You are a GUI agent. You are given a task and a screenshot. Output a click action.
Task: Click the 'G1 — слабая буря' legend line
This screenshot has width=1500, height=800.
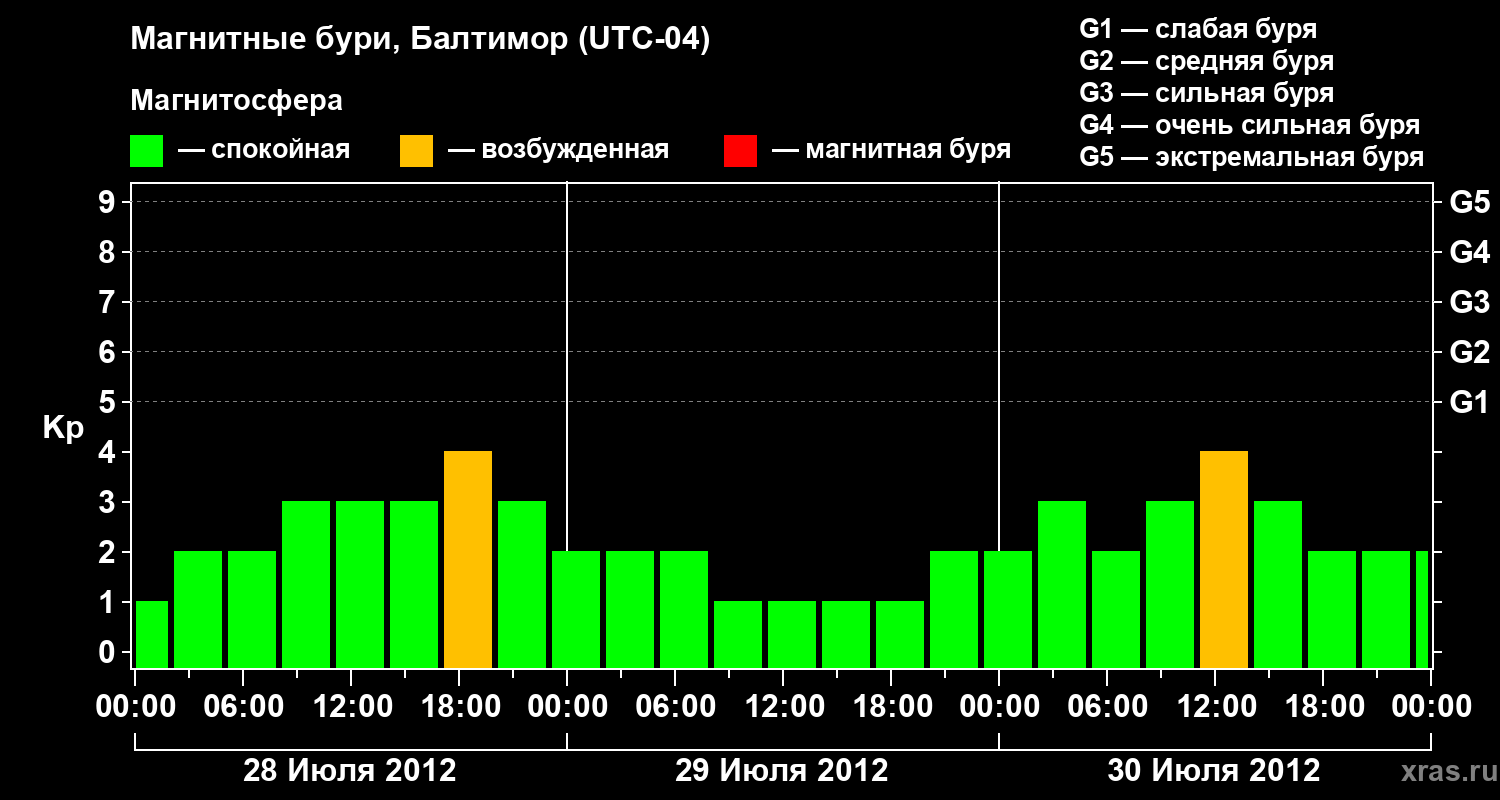tap(1199, 29)
